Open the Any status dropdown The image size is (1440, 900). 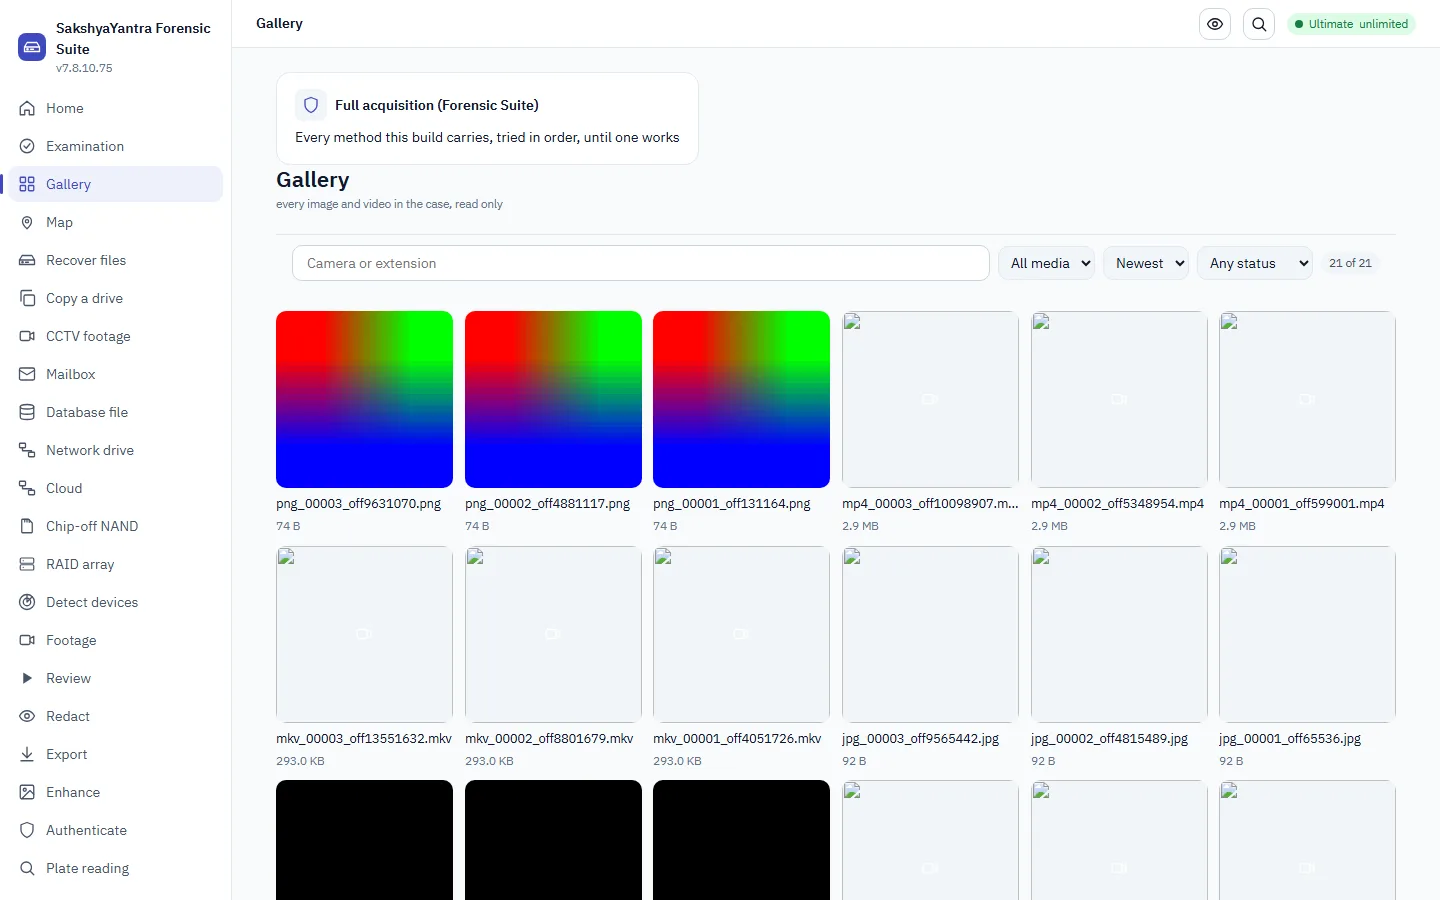pos(1255,263)
